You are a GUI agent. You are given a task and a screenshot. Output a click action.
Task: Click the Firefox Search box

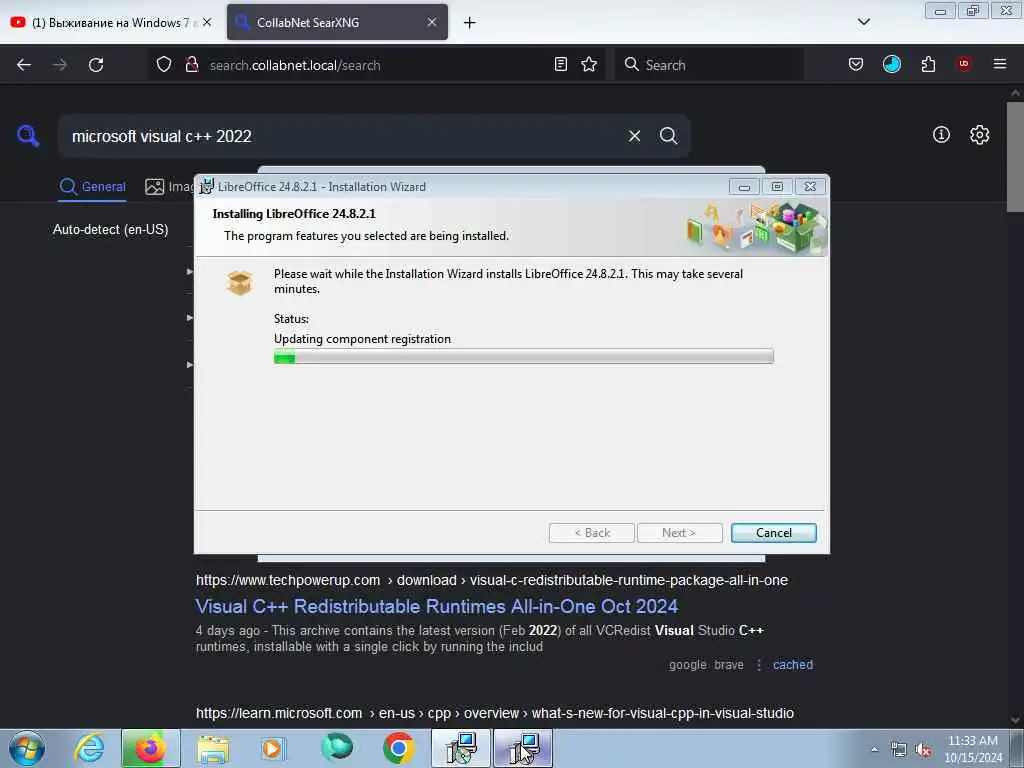pos(709,65)
